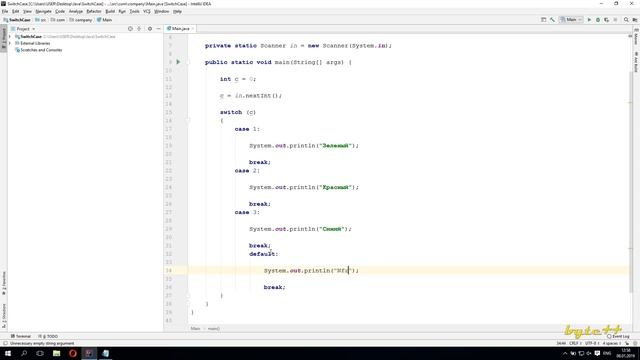Image resolution: width=640 pixels, height=360 pixels.
Task: Open the Event Log
Action: pos(618,336)
